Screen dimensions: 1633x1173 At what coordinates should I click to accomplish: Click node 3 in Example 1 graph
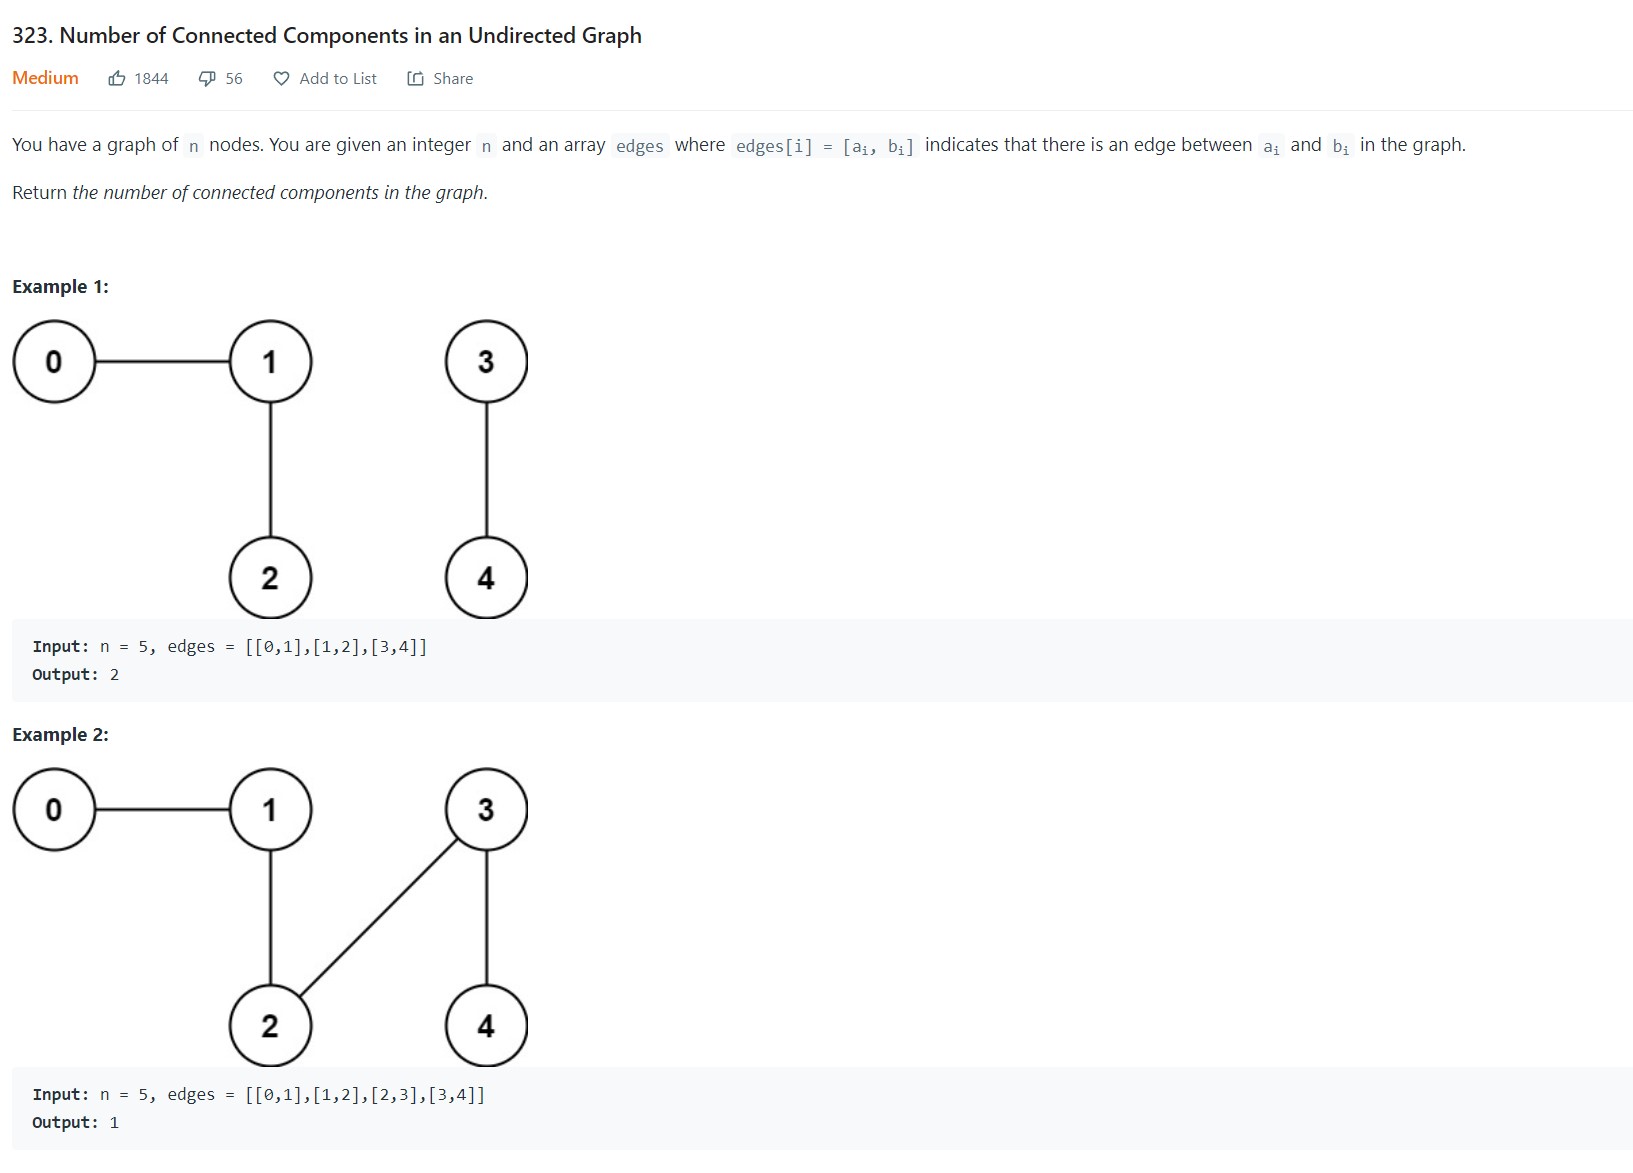(486, 362)
